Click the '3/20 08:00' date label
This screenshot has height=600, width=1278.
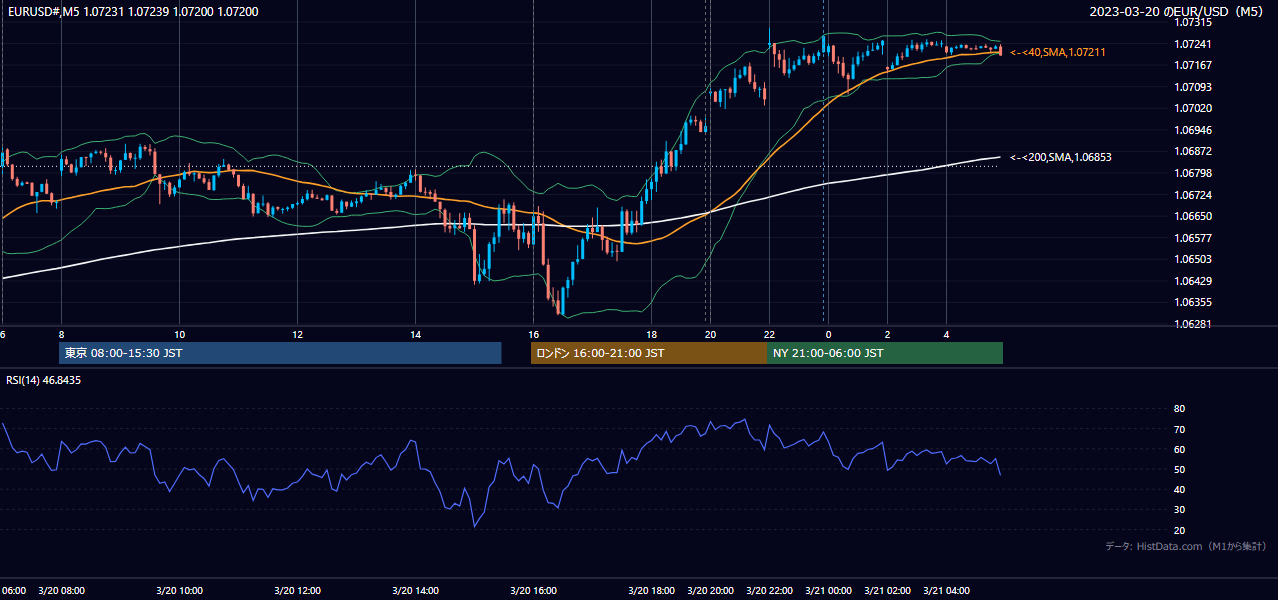coord(61,590)
